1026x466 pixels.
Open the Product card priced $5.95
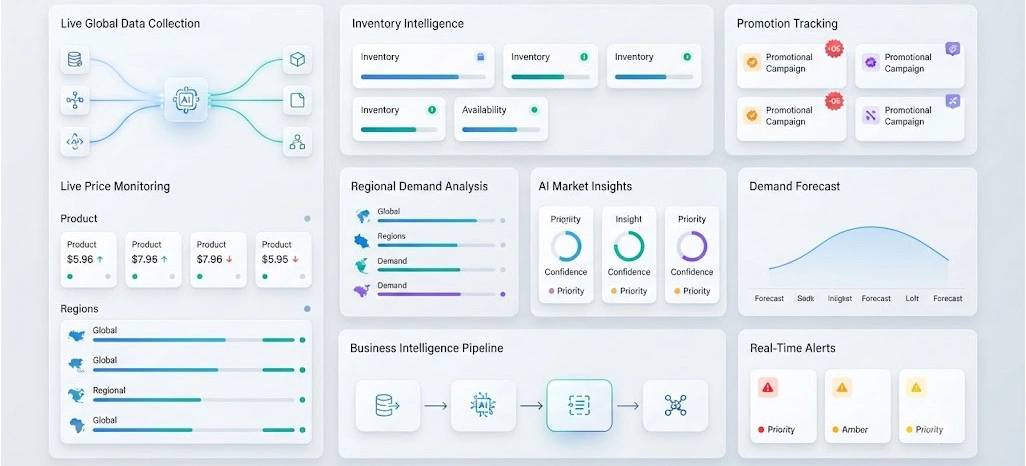pos(283,260)
